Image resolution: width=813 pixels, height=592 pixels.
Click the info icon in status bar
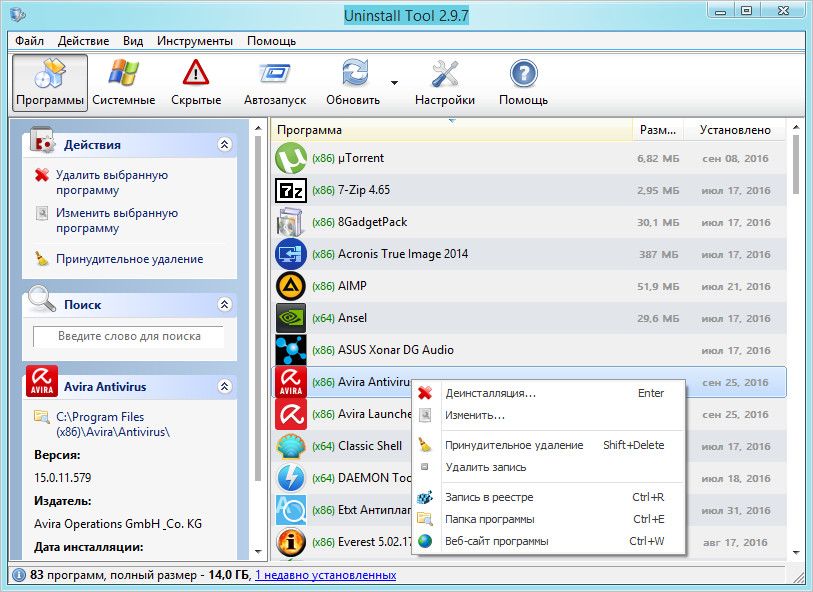[x=19, y=575]
